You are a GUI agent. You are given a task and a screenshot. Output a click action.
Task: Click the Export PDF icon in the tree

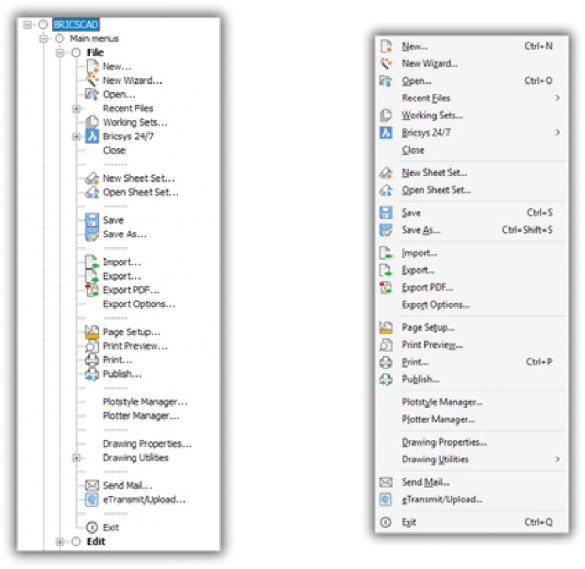(x=92, y=290)
